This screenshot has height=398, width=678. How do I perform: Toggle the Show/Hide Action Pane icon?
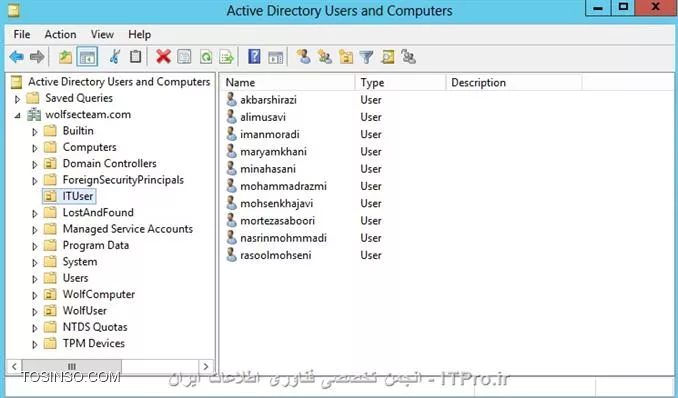click(275, 57)
